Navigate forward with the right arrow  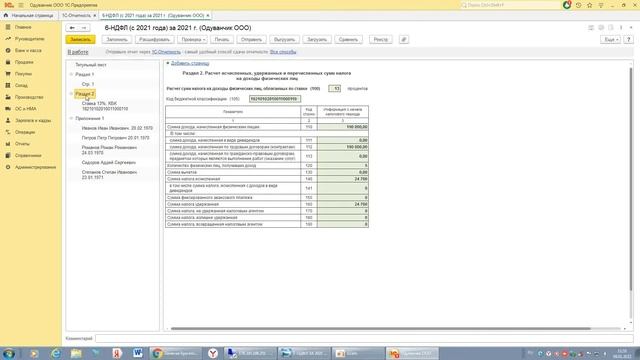tap(84, 28)
